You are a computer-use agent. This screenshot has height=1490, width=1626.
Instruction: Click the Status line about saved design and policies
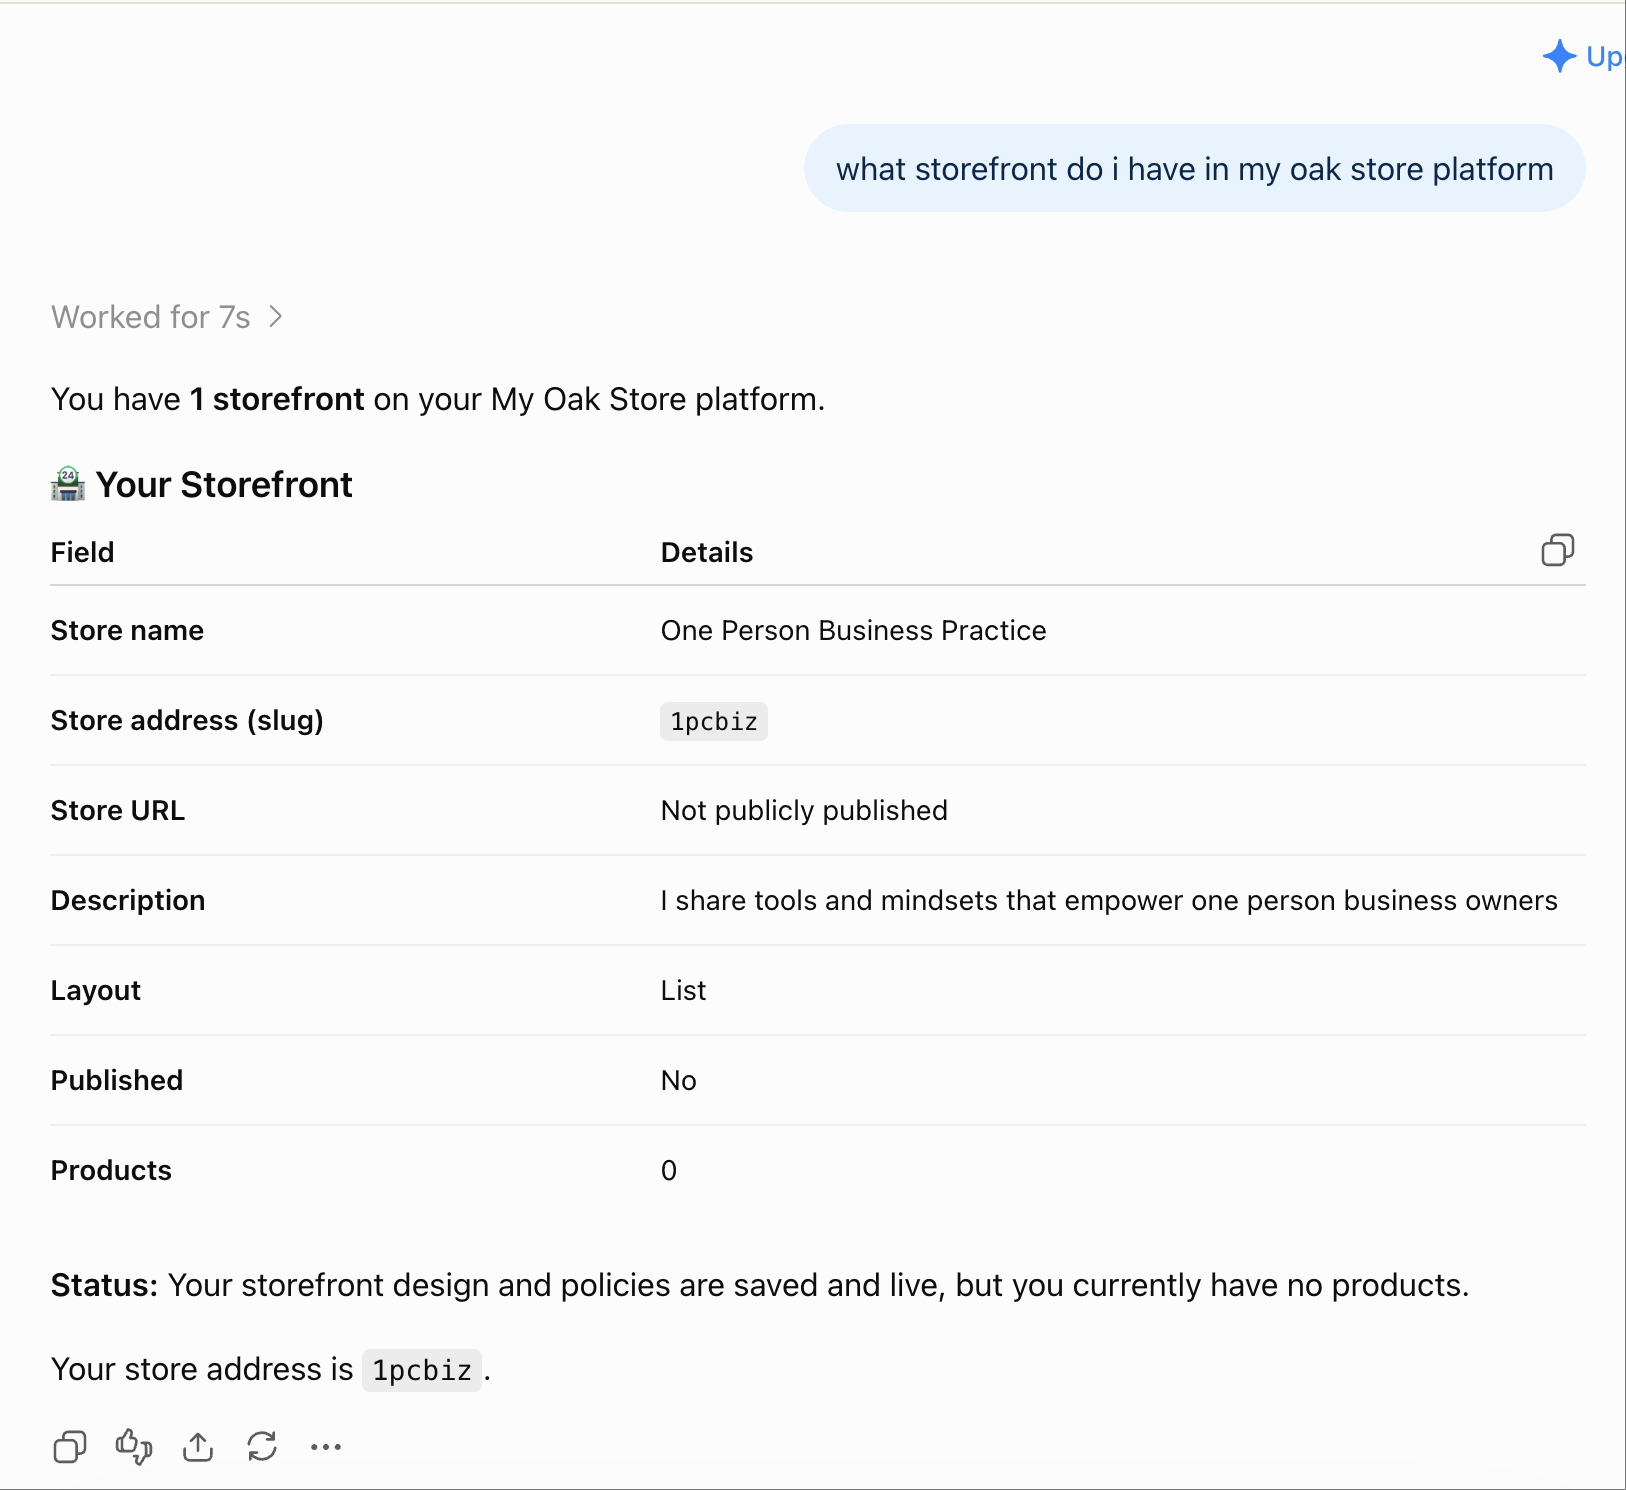(760, 1285)
